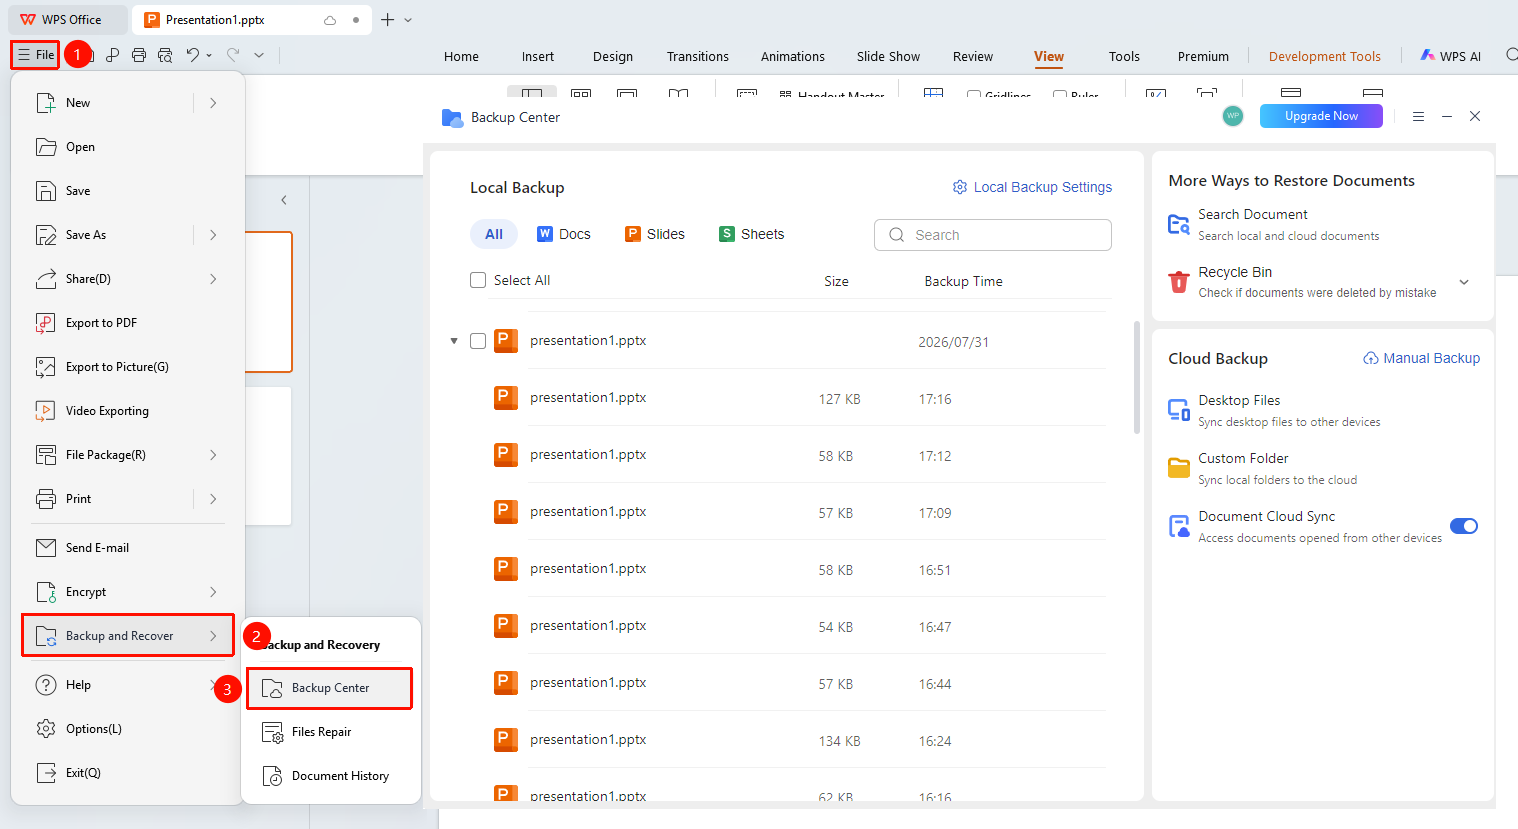The height and width of the screenshot is (829, 1518).
Task: Collapse the presentation1.pptx backup group triangle
Action: pyautogui.click(x=454, y=341)
